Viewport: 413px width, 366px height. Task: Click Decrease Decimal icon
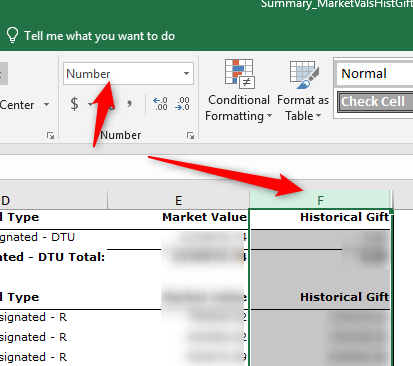tap(183, 104)
